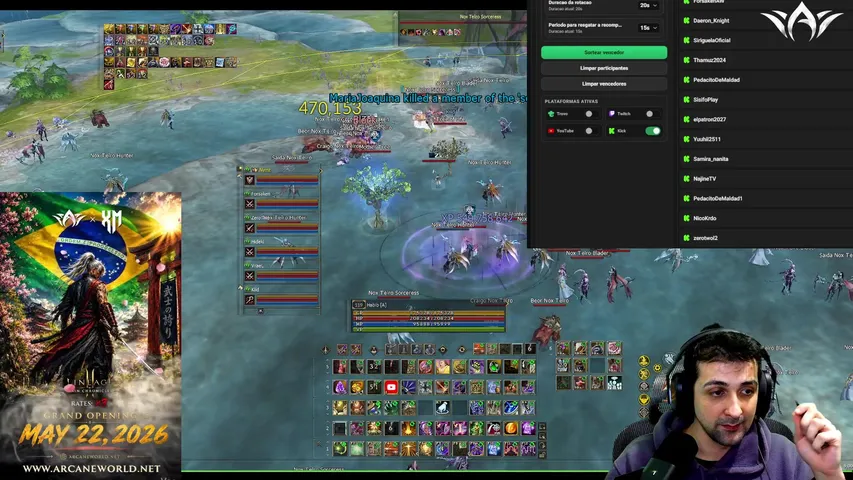The width and height of the screenshot is (853, 480).
Task: Select participant Thamuz2024 in the list
Action: click(x=709, y=60)
